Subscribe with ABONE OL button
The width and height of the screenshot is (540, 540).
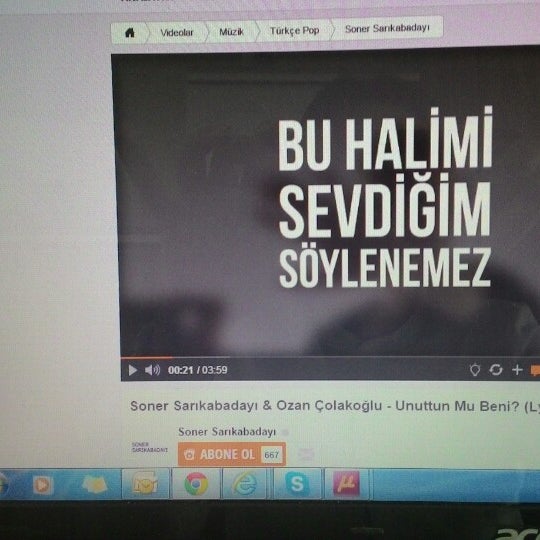point(231,455)
